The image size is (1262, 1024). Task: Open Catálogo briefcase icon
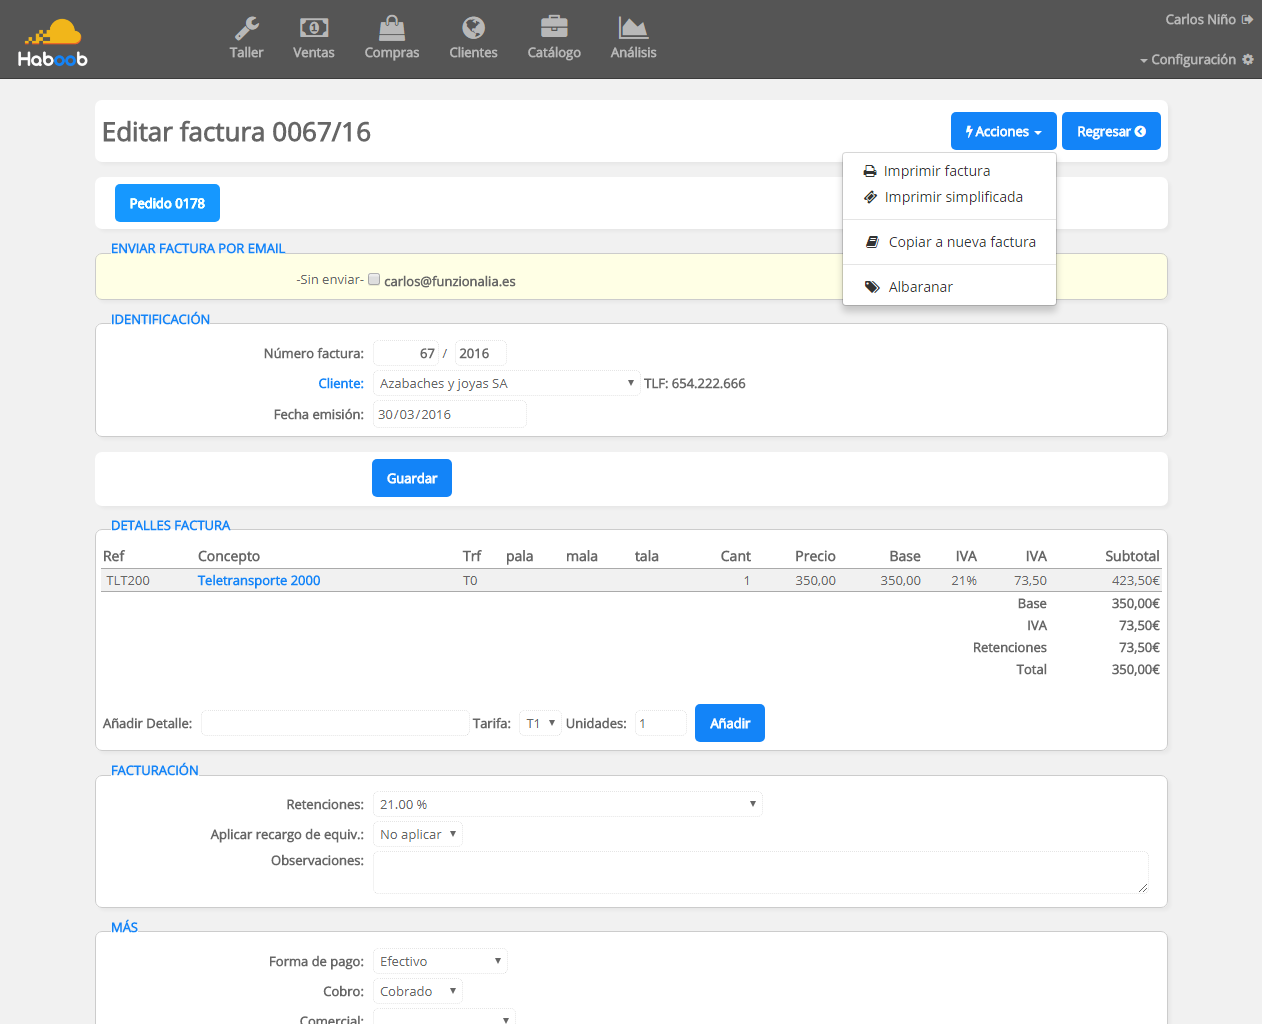click(554, 28)
